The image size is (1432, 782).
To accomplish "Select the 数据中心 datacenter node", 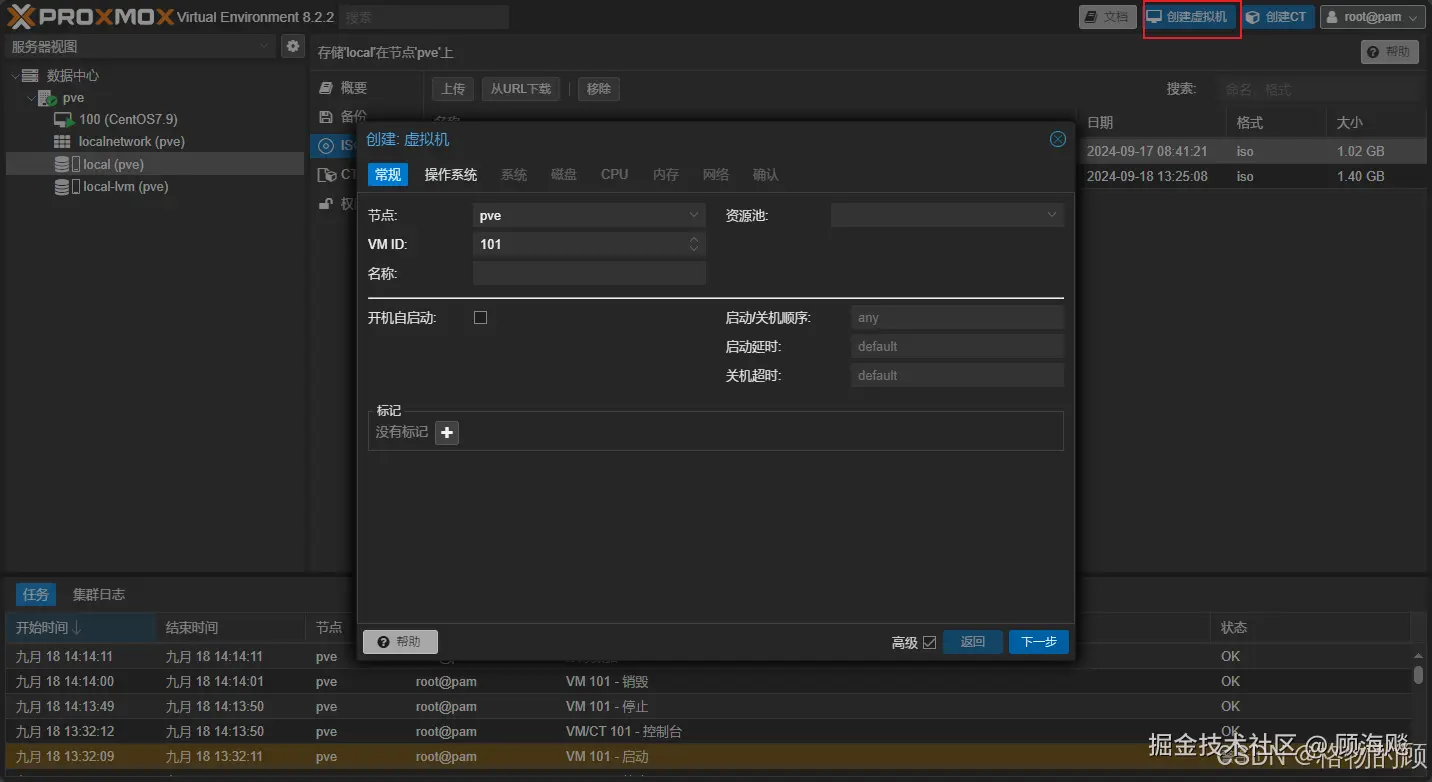I will 73,75.
